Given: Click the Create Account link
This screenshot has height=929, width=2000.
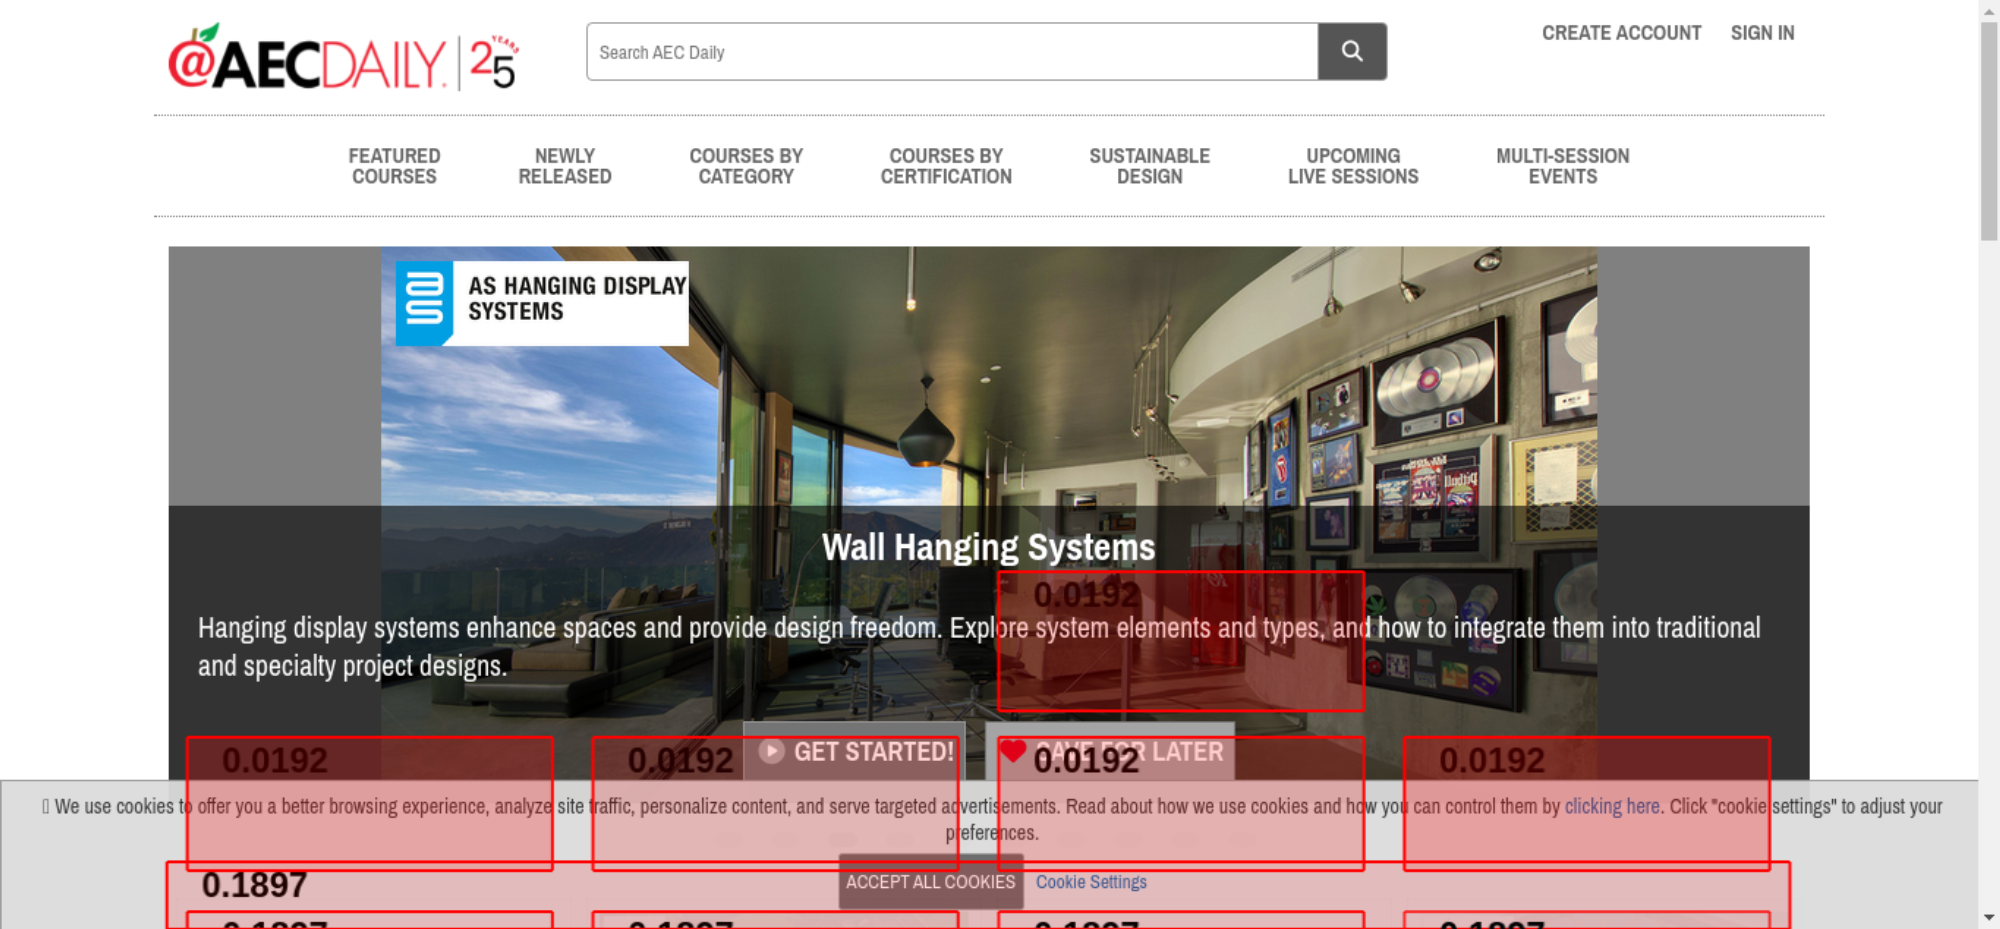Looking at the screenshot, I should [x=1621, y=33].
